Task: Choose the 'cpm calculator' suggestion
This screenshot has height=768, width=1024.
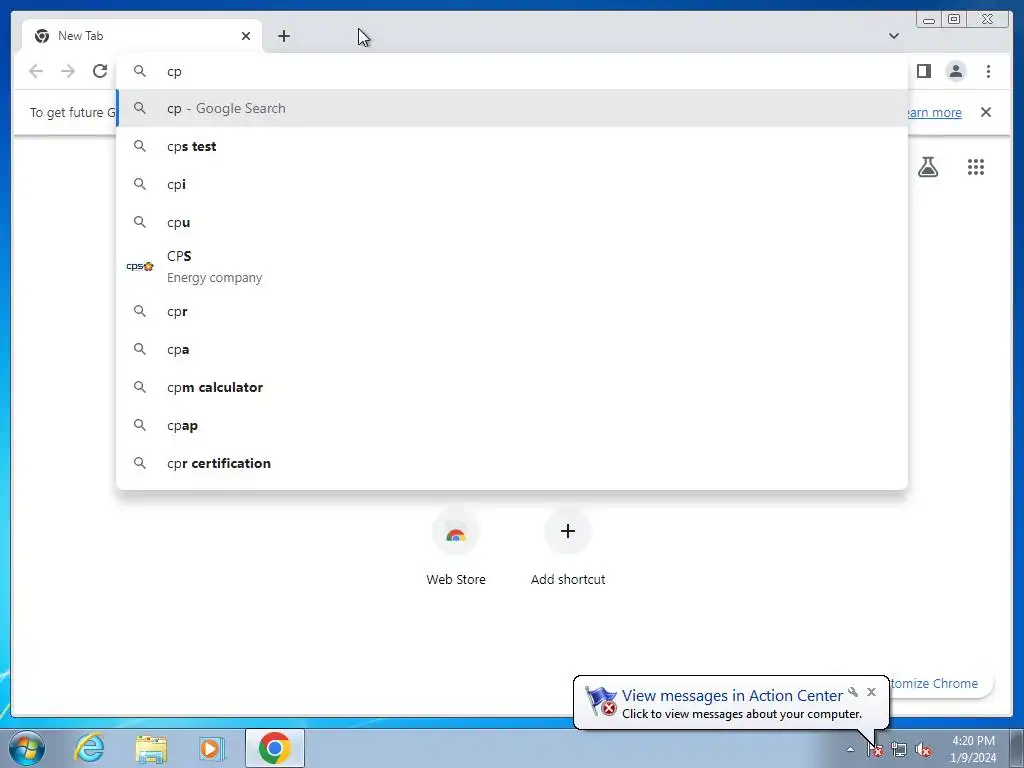Action: [x=512, y=387]
